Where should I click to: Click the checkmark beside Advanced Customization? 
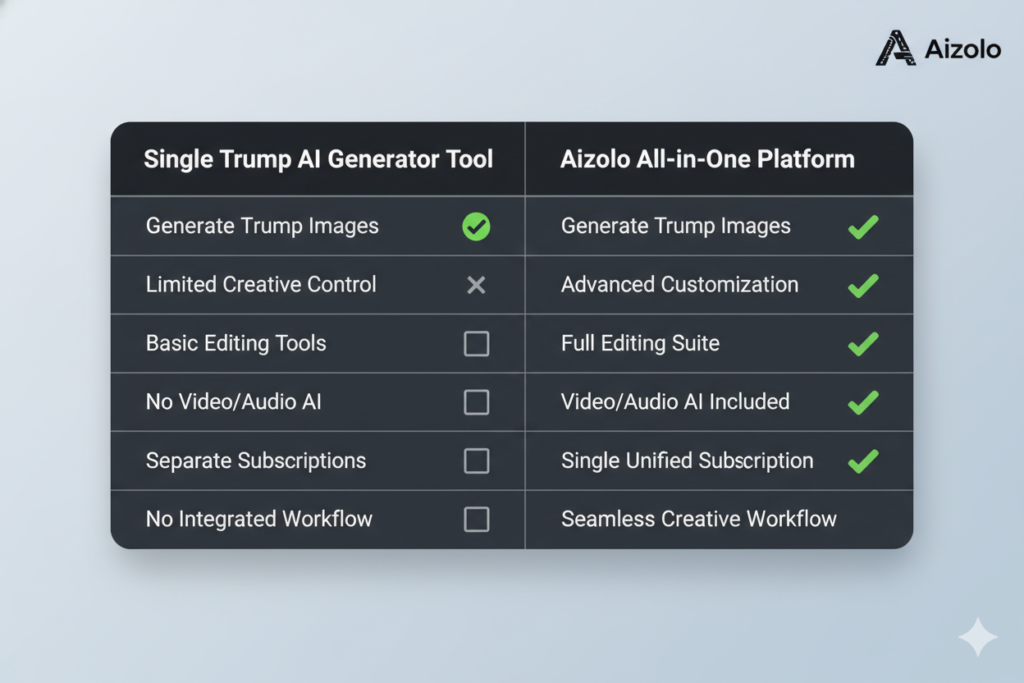862,285
